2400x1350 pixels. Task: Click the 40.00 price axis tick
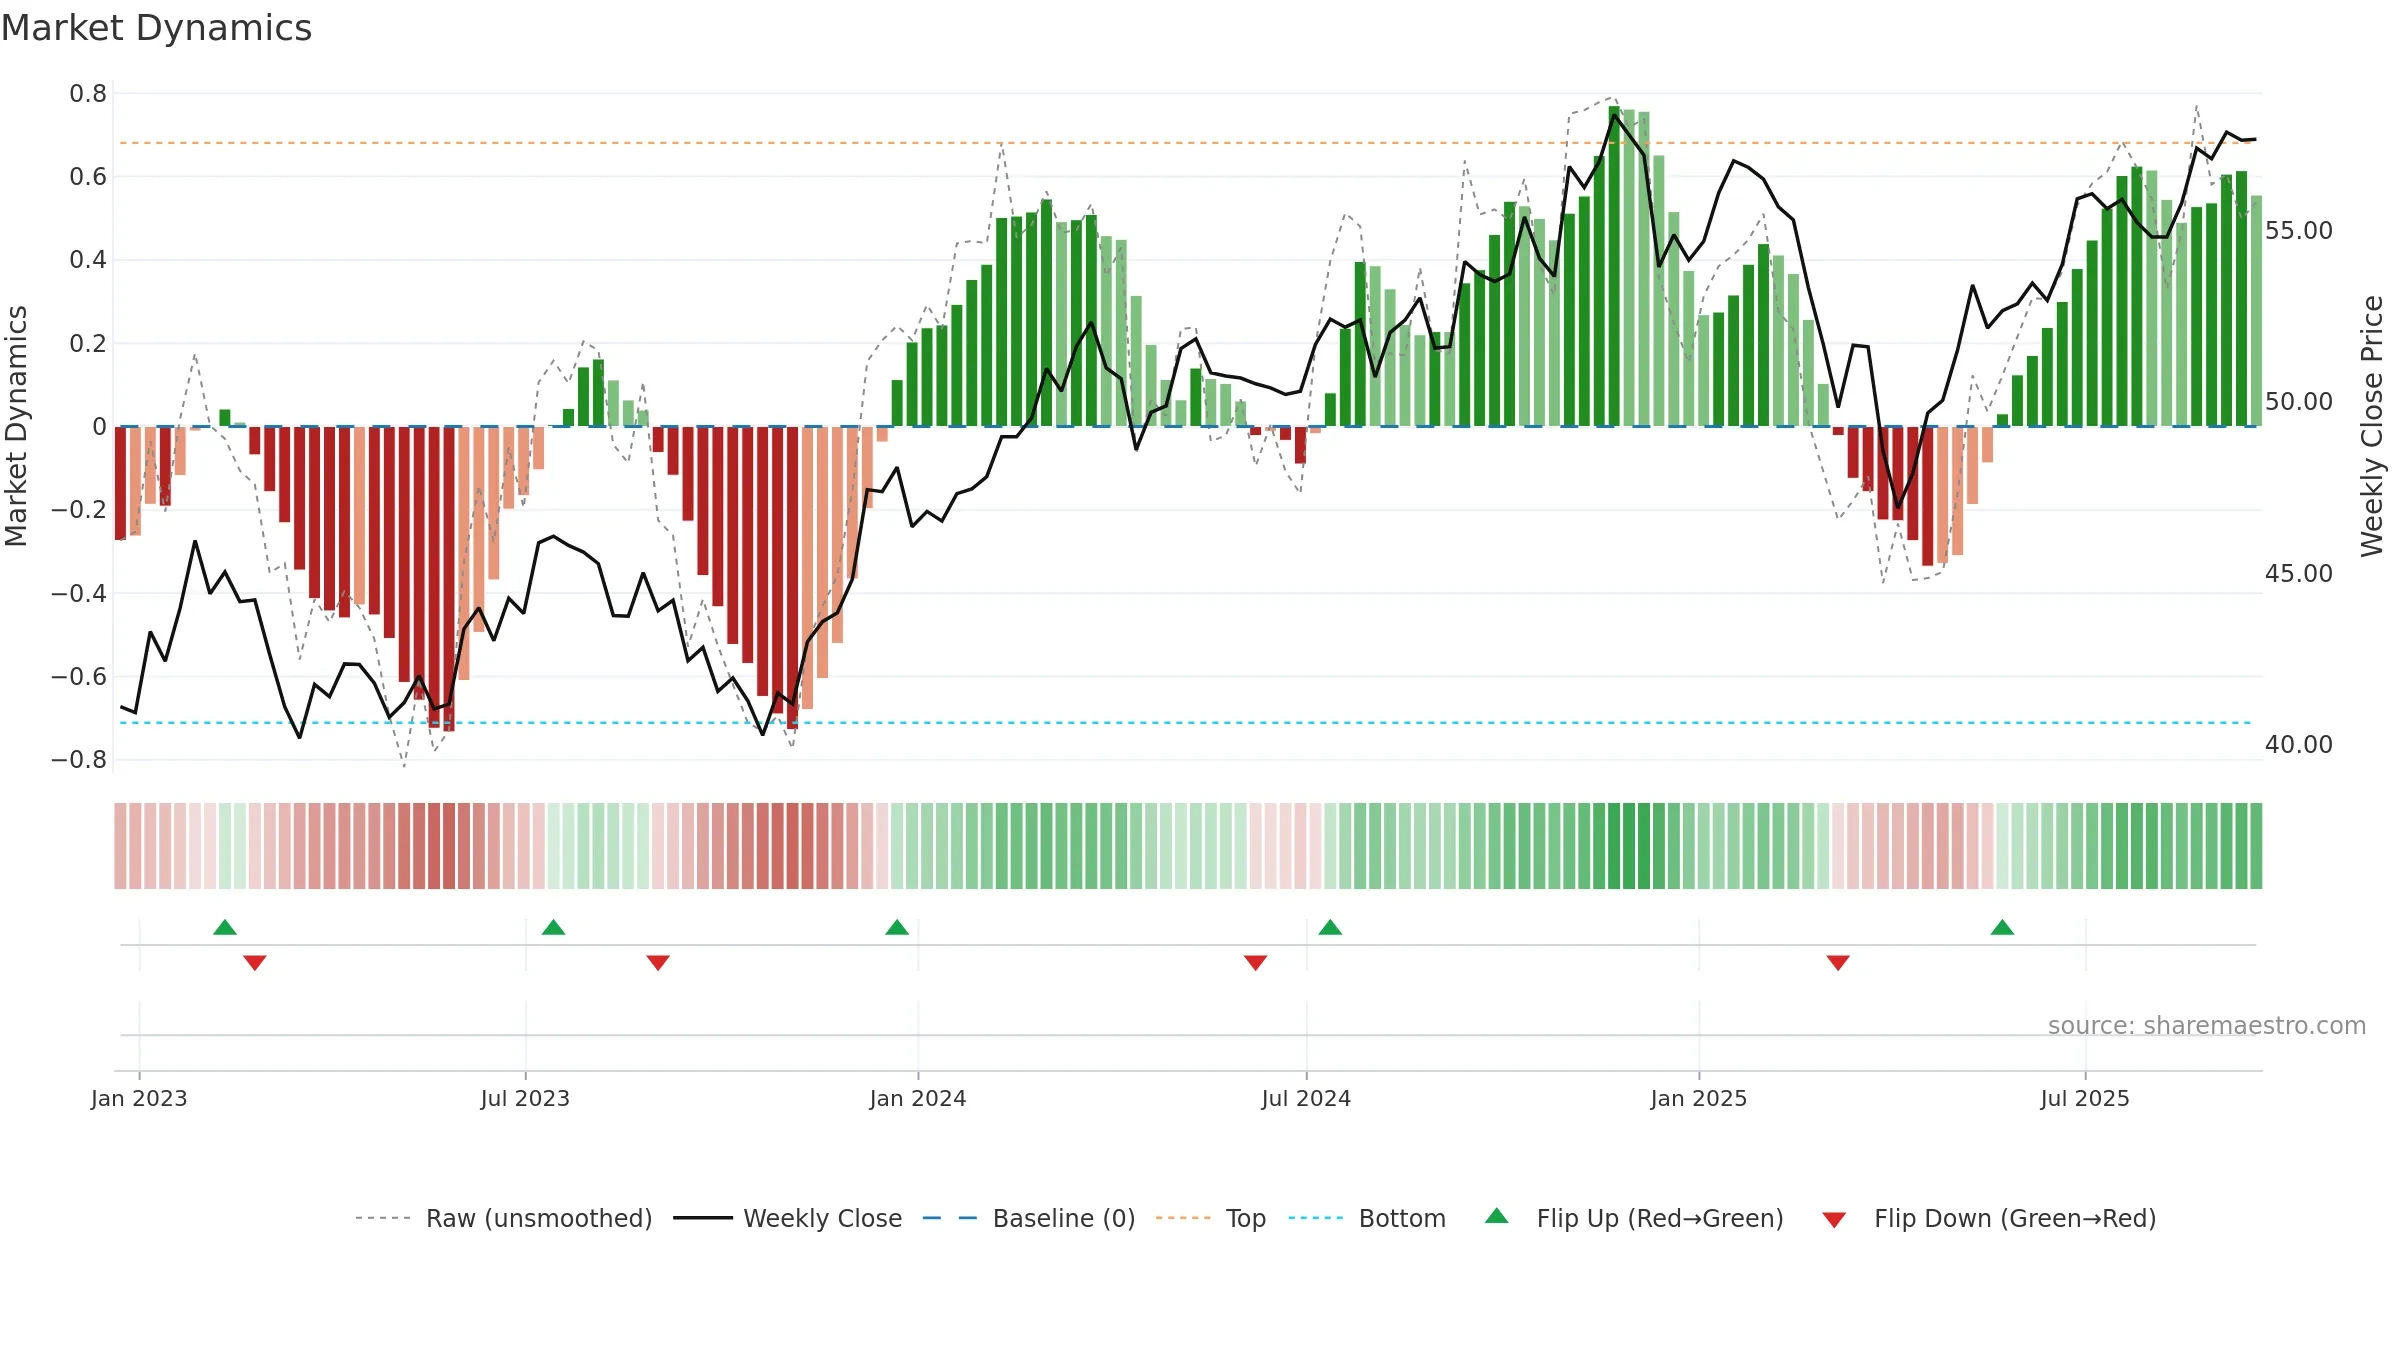point(2299,744)
